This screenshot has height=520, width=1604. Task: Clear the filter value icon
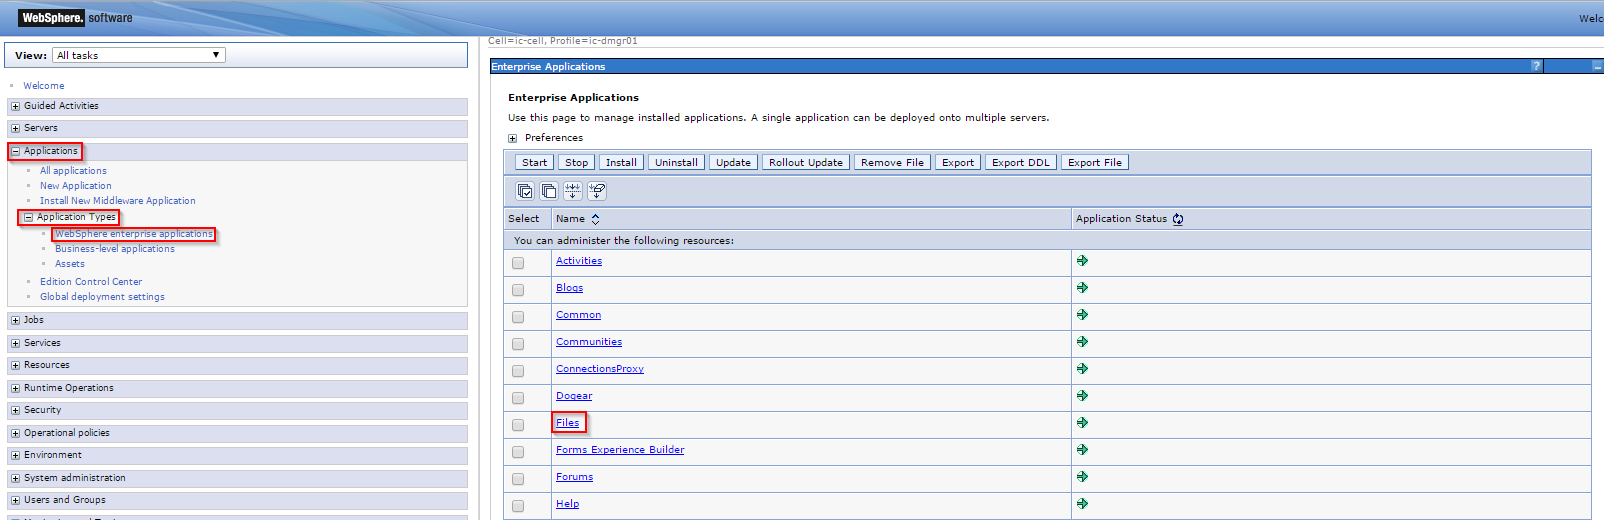coord(597,191)
